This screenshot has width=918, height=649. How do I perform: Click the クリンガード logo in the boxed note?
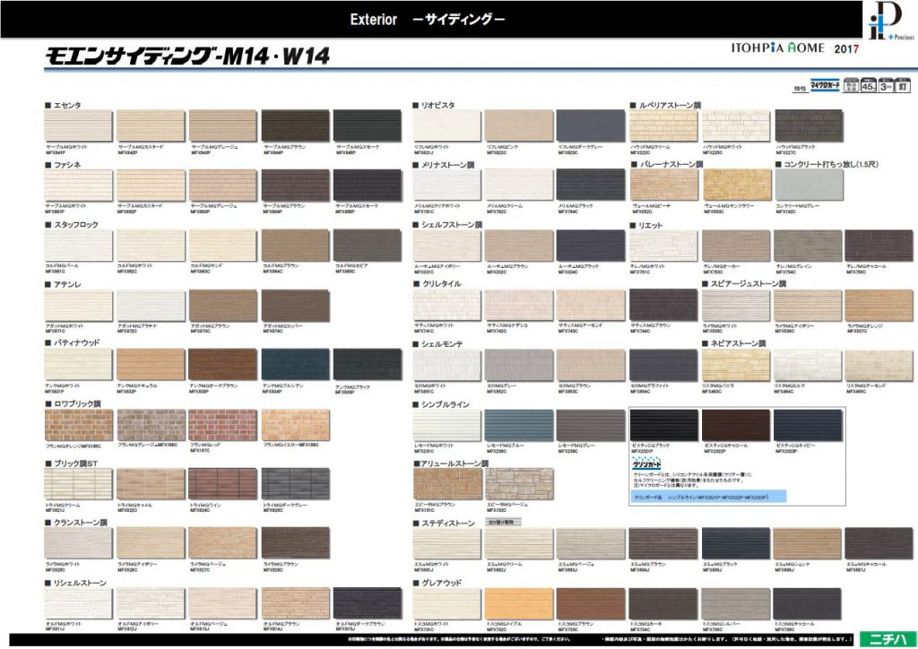646,465
